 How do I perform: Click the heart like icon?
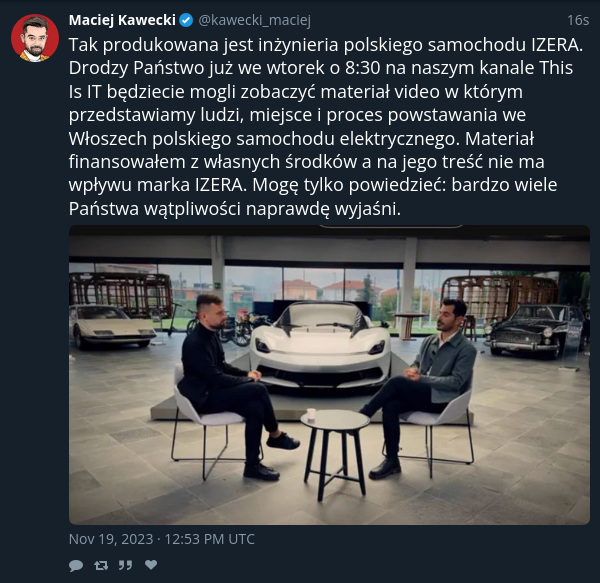tap(151, 565)
